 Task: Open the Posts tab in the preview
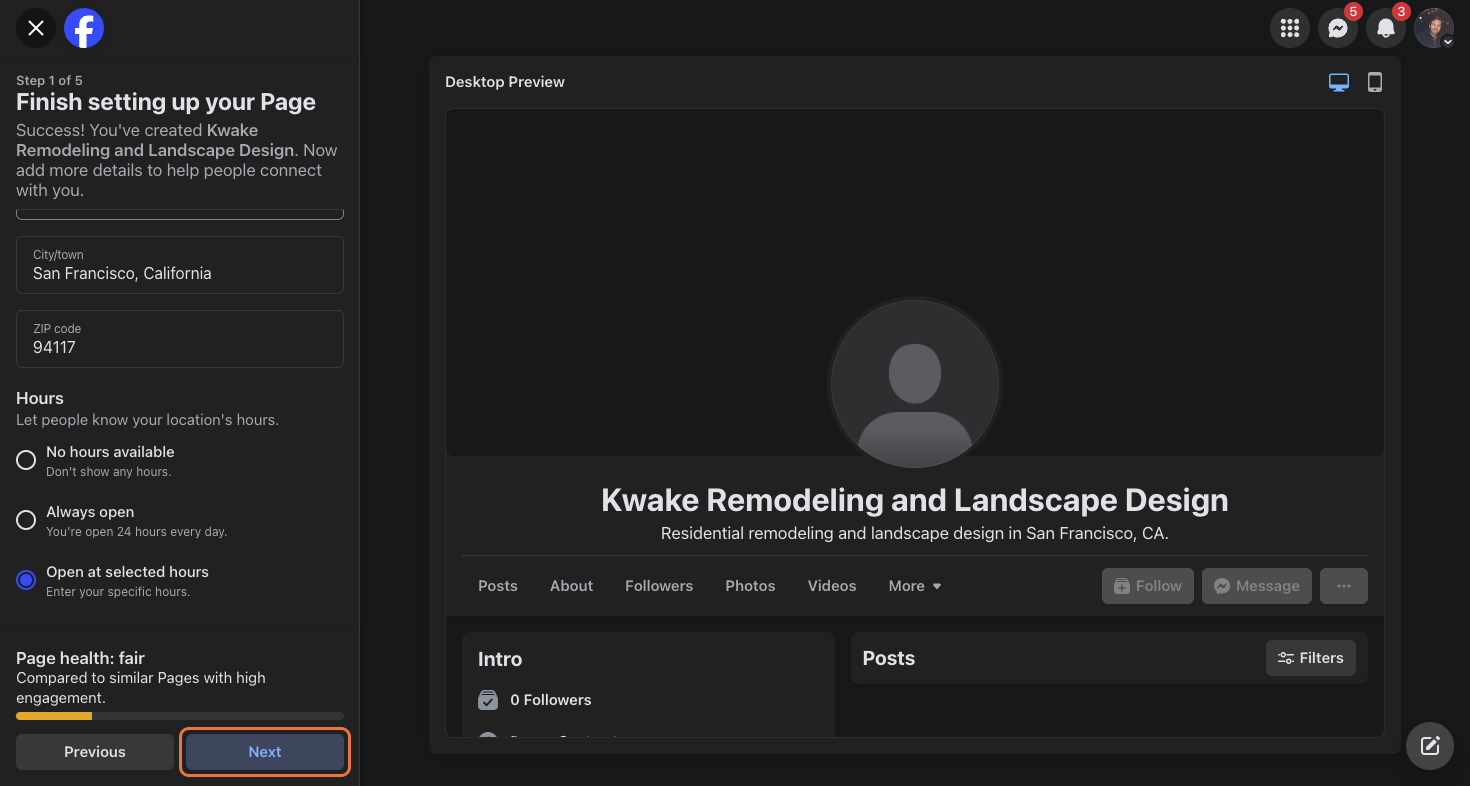[498, 586]
